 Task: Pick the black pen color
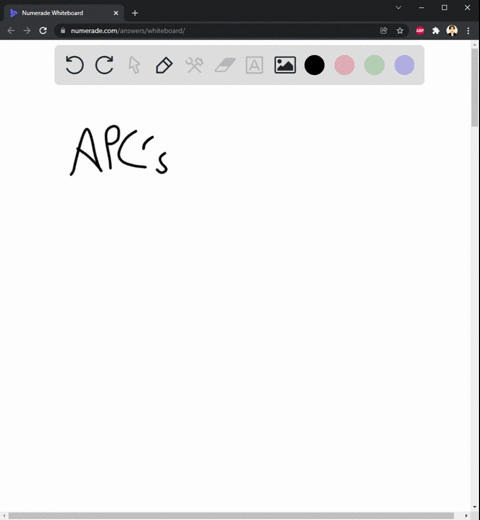314,65
